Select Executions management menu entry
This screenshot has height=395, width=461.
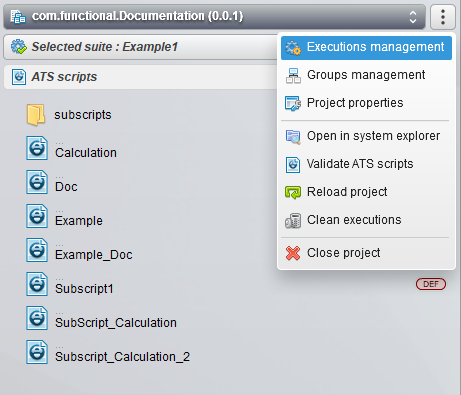(x=366, y=48)
